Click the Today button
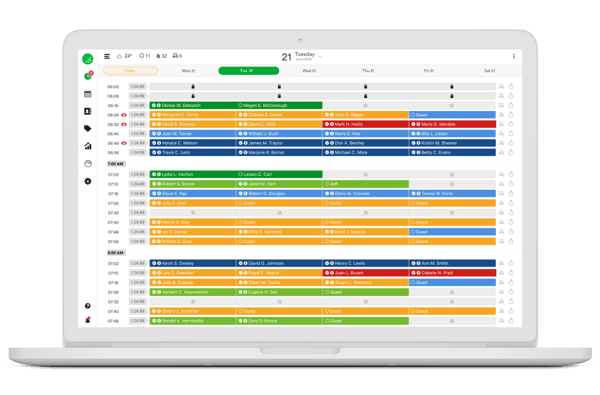 pos(130,71)
